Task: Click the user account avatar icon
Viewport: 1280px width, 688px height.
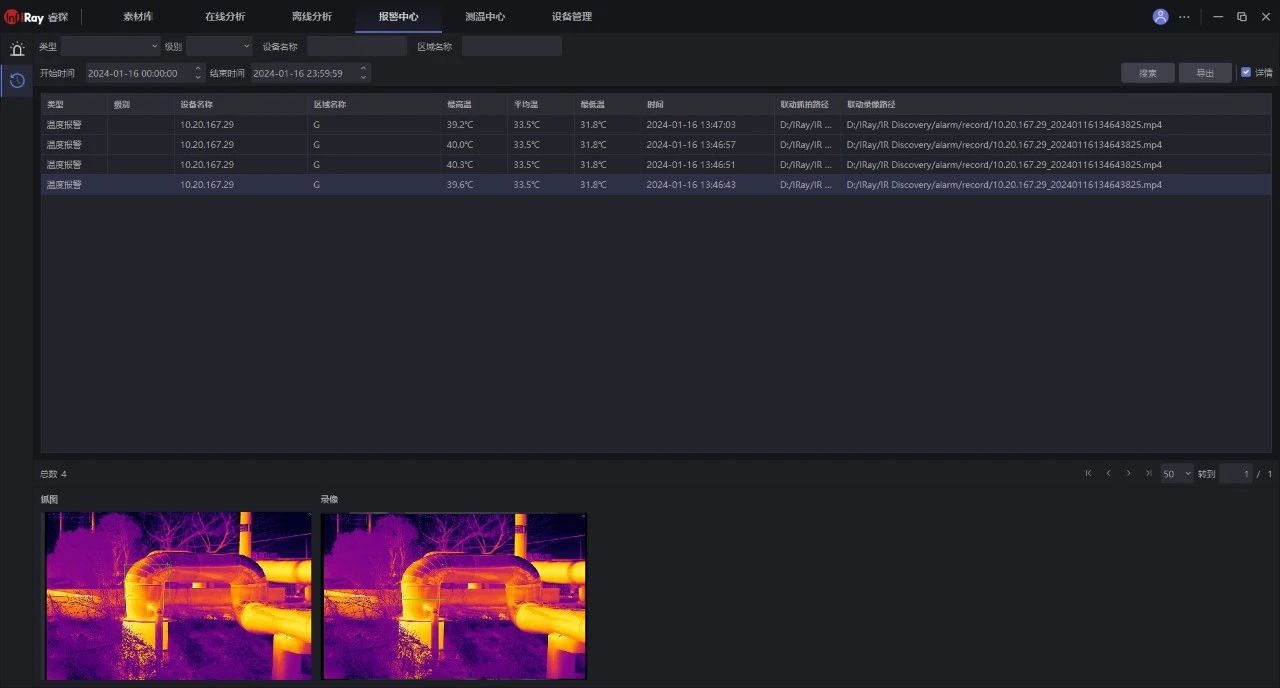Action: (1160, 16)
